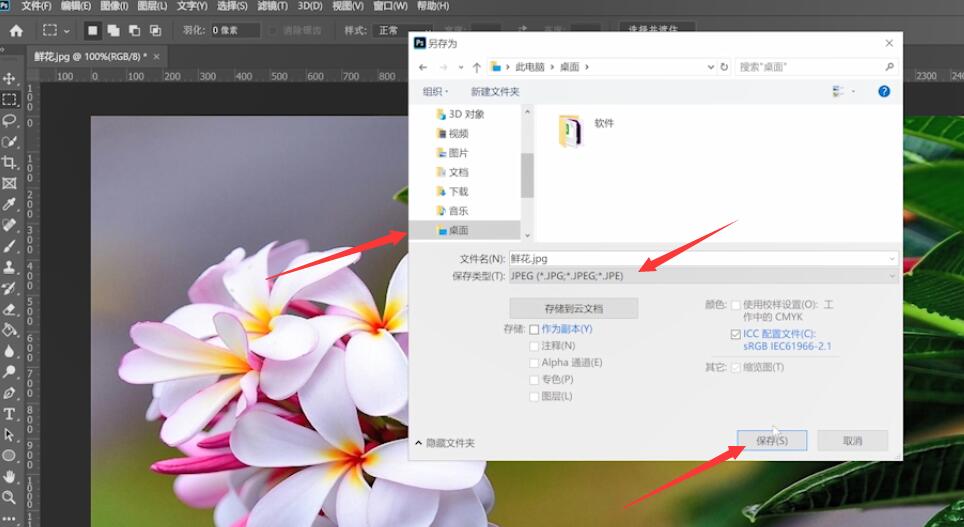Select the Crop tool
Viewport: 964px width, 527px height.
click(x=9, y=162)
